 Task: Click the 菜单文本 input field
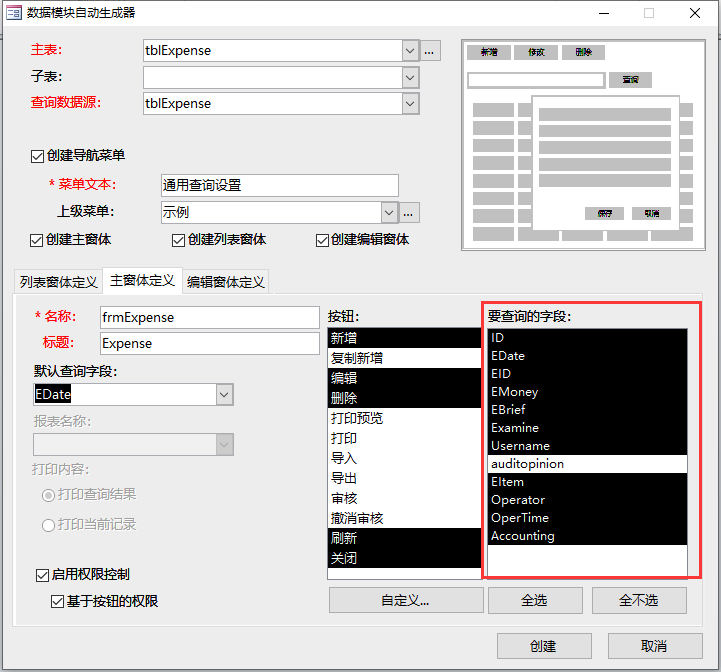point(280,185)
